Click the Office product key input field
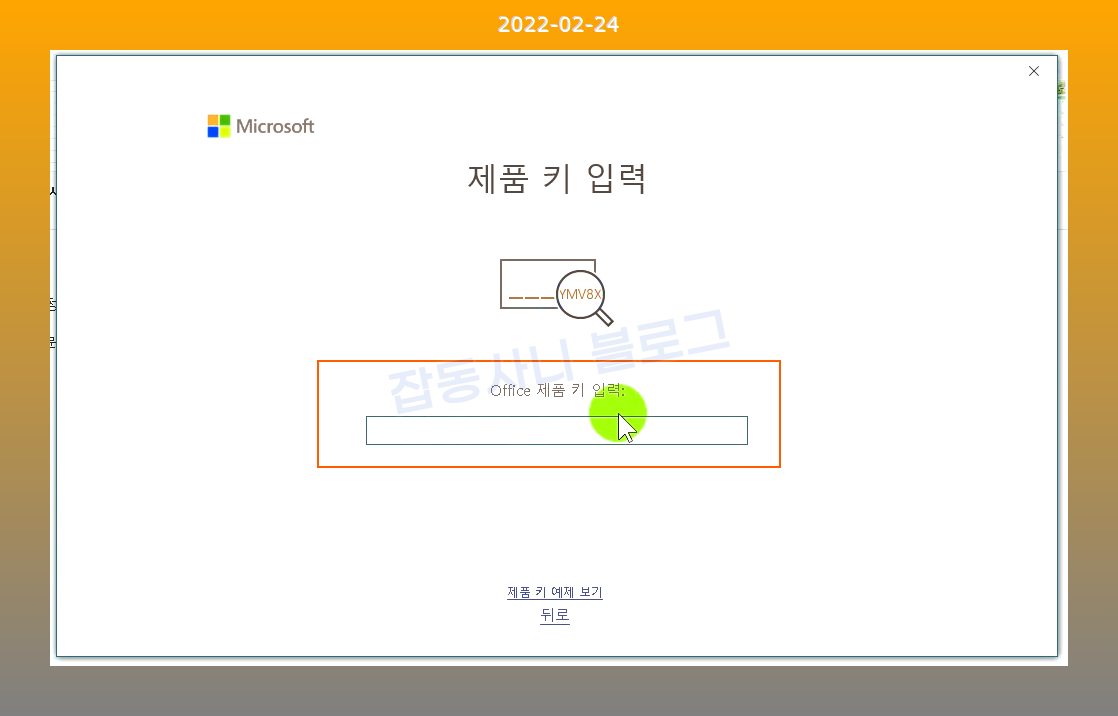 (x=556, y=431)
